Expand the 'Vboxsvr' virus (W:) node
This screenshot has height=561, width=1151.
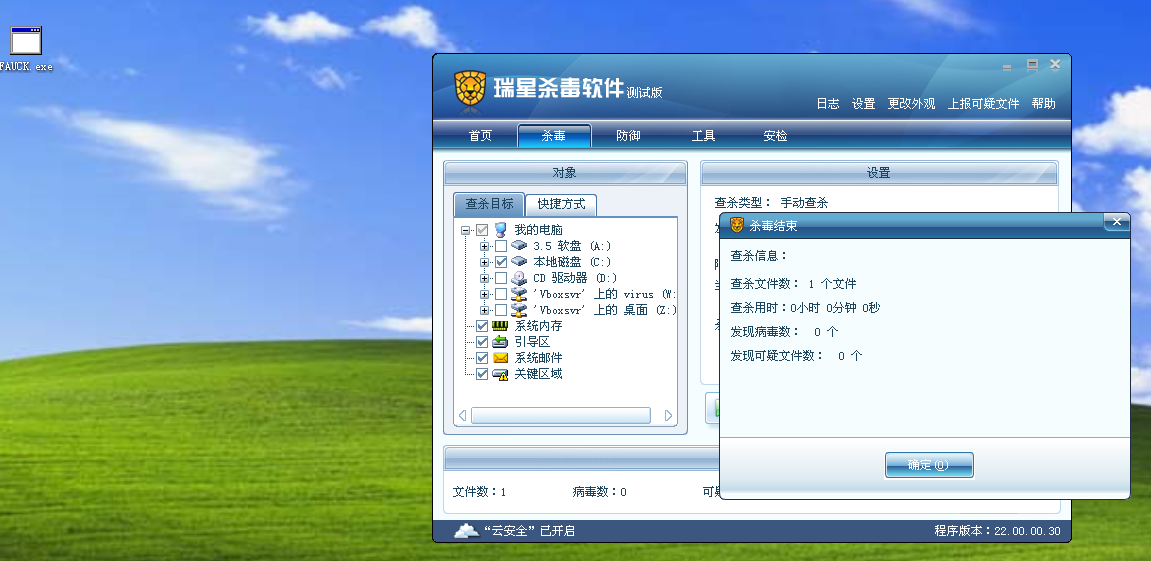tap(484, 294)
